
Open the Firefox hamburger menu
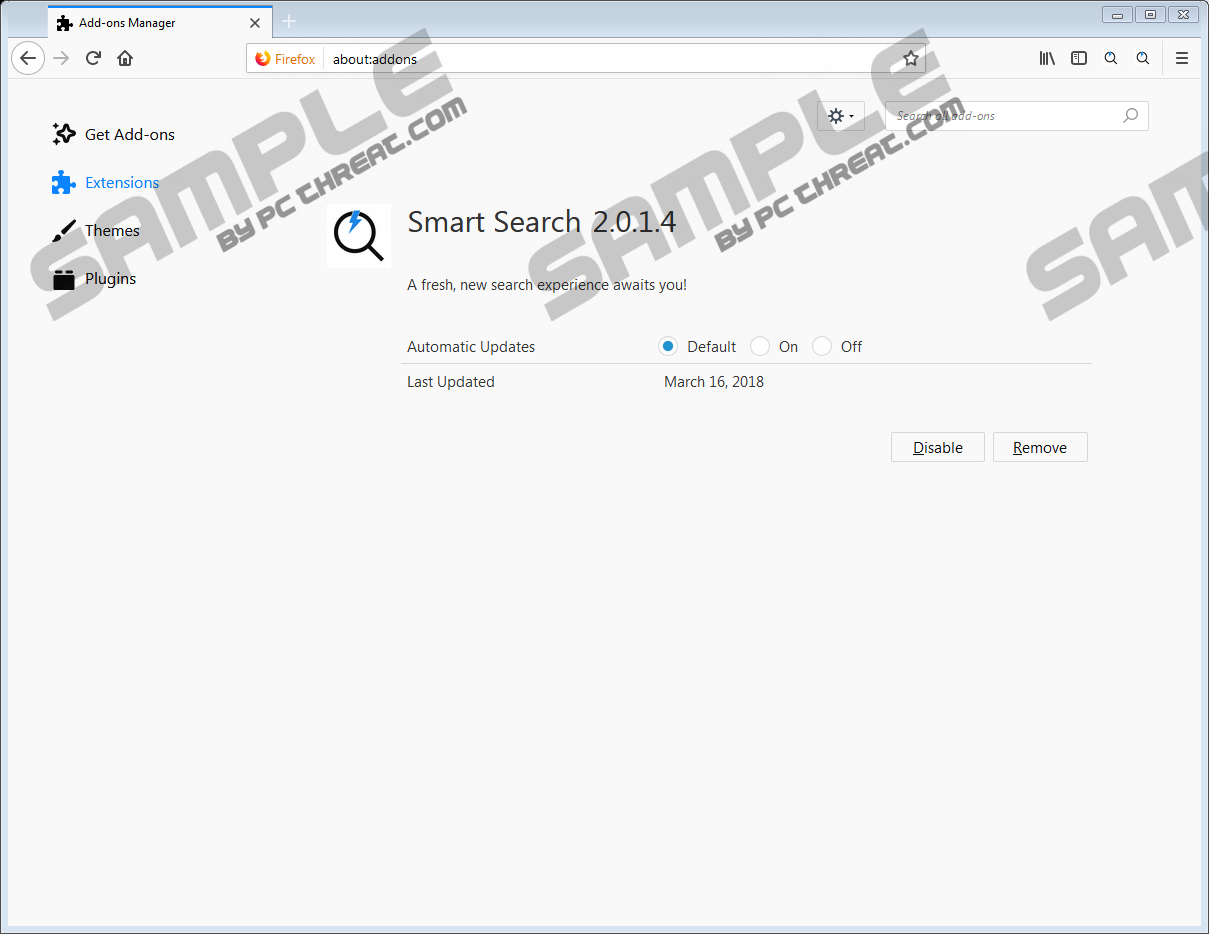(1182, 59)
